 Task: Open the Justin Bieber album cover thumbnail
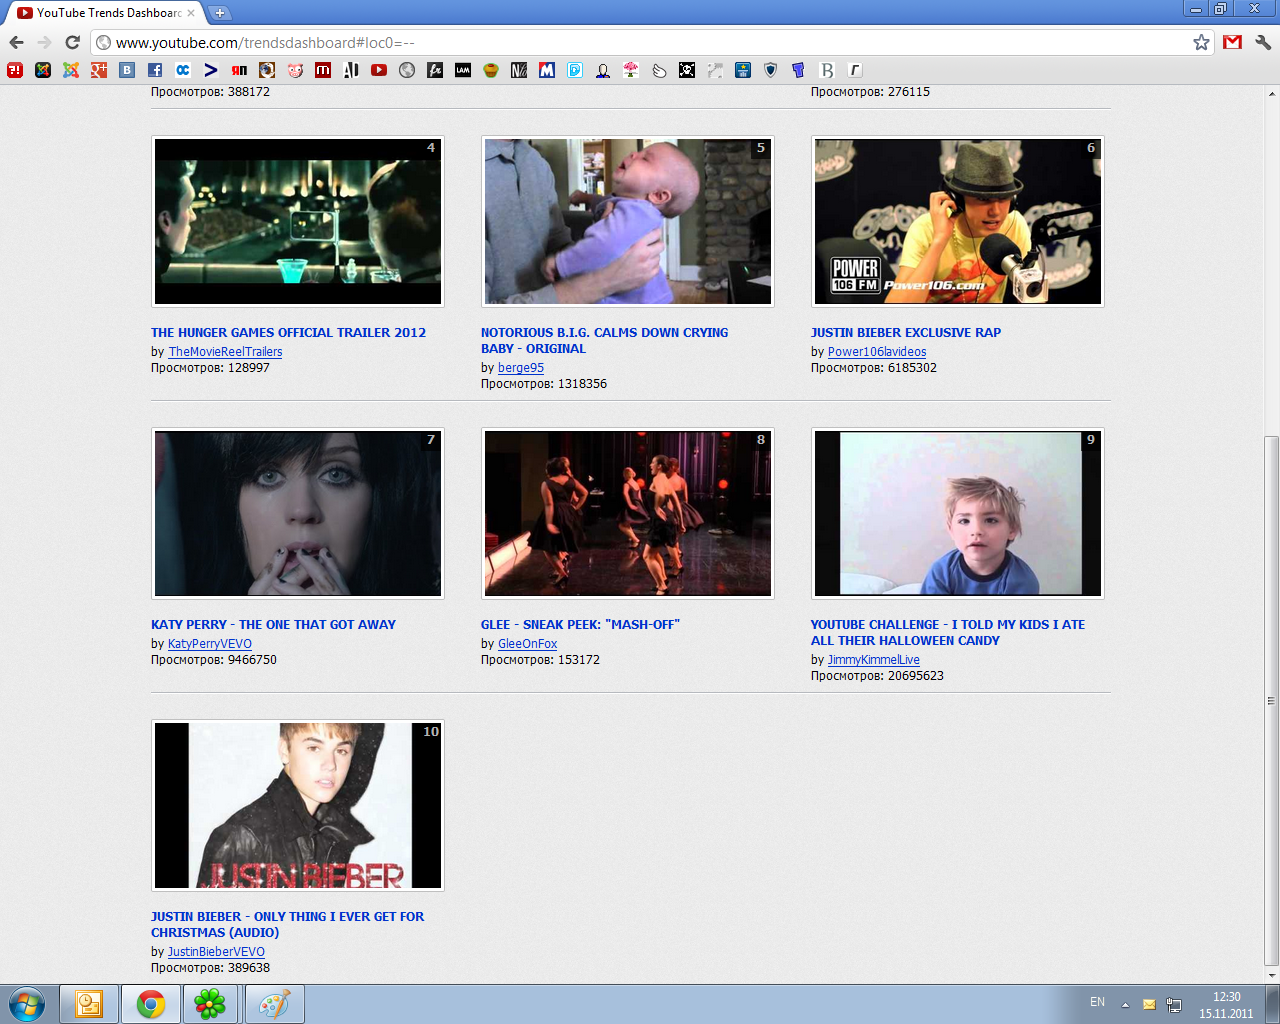coord(298,805)
